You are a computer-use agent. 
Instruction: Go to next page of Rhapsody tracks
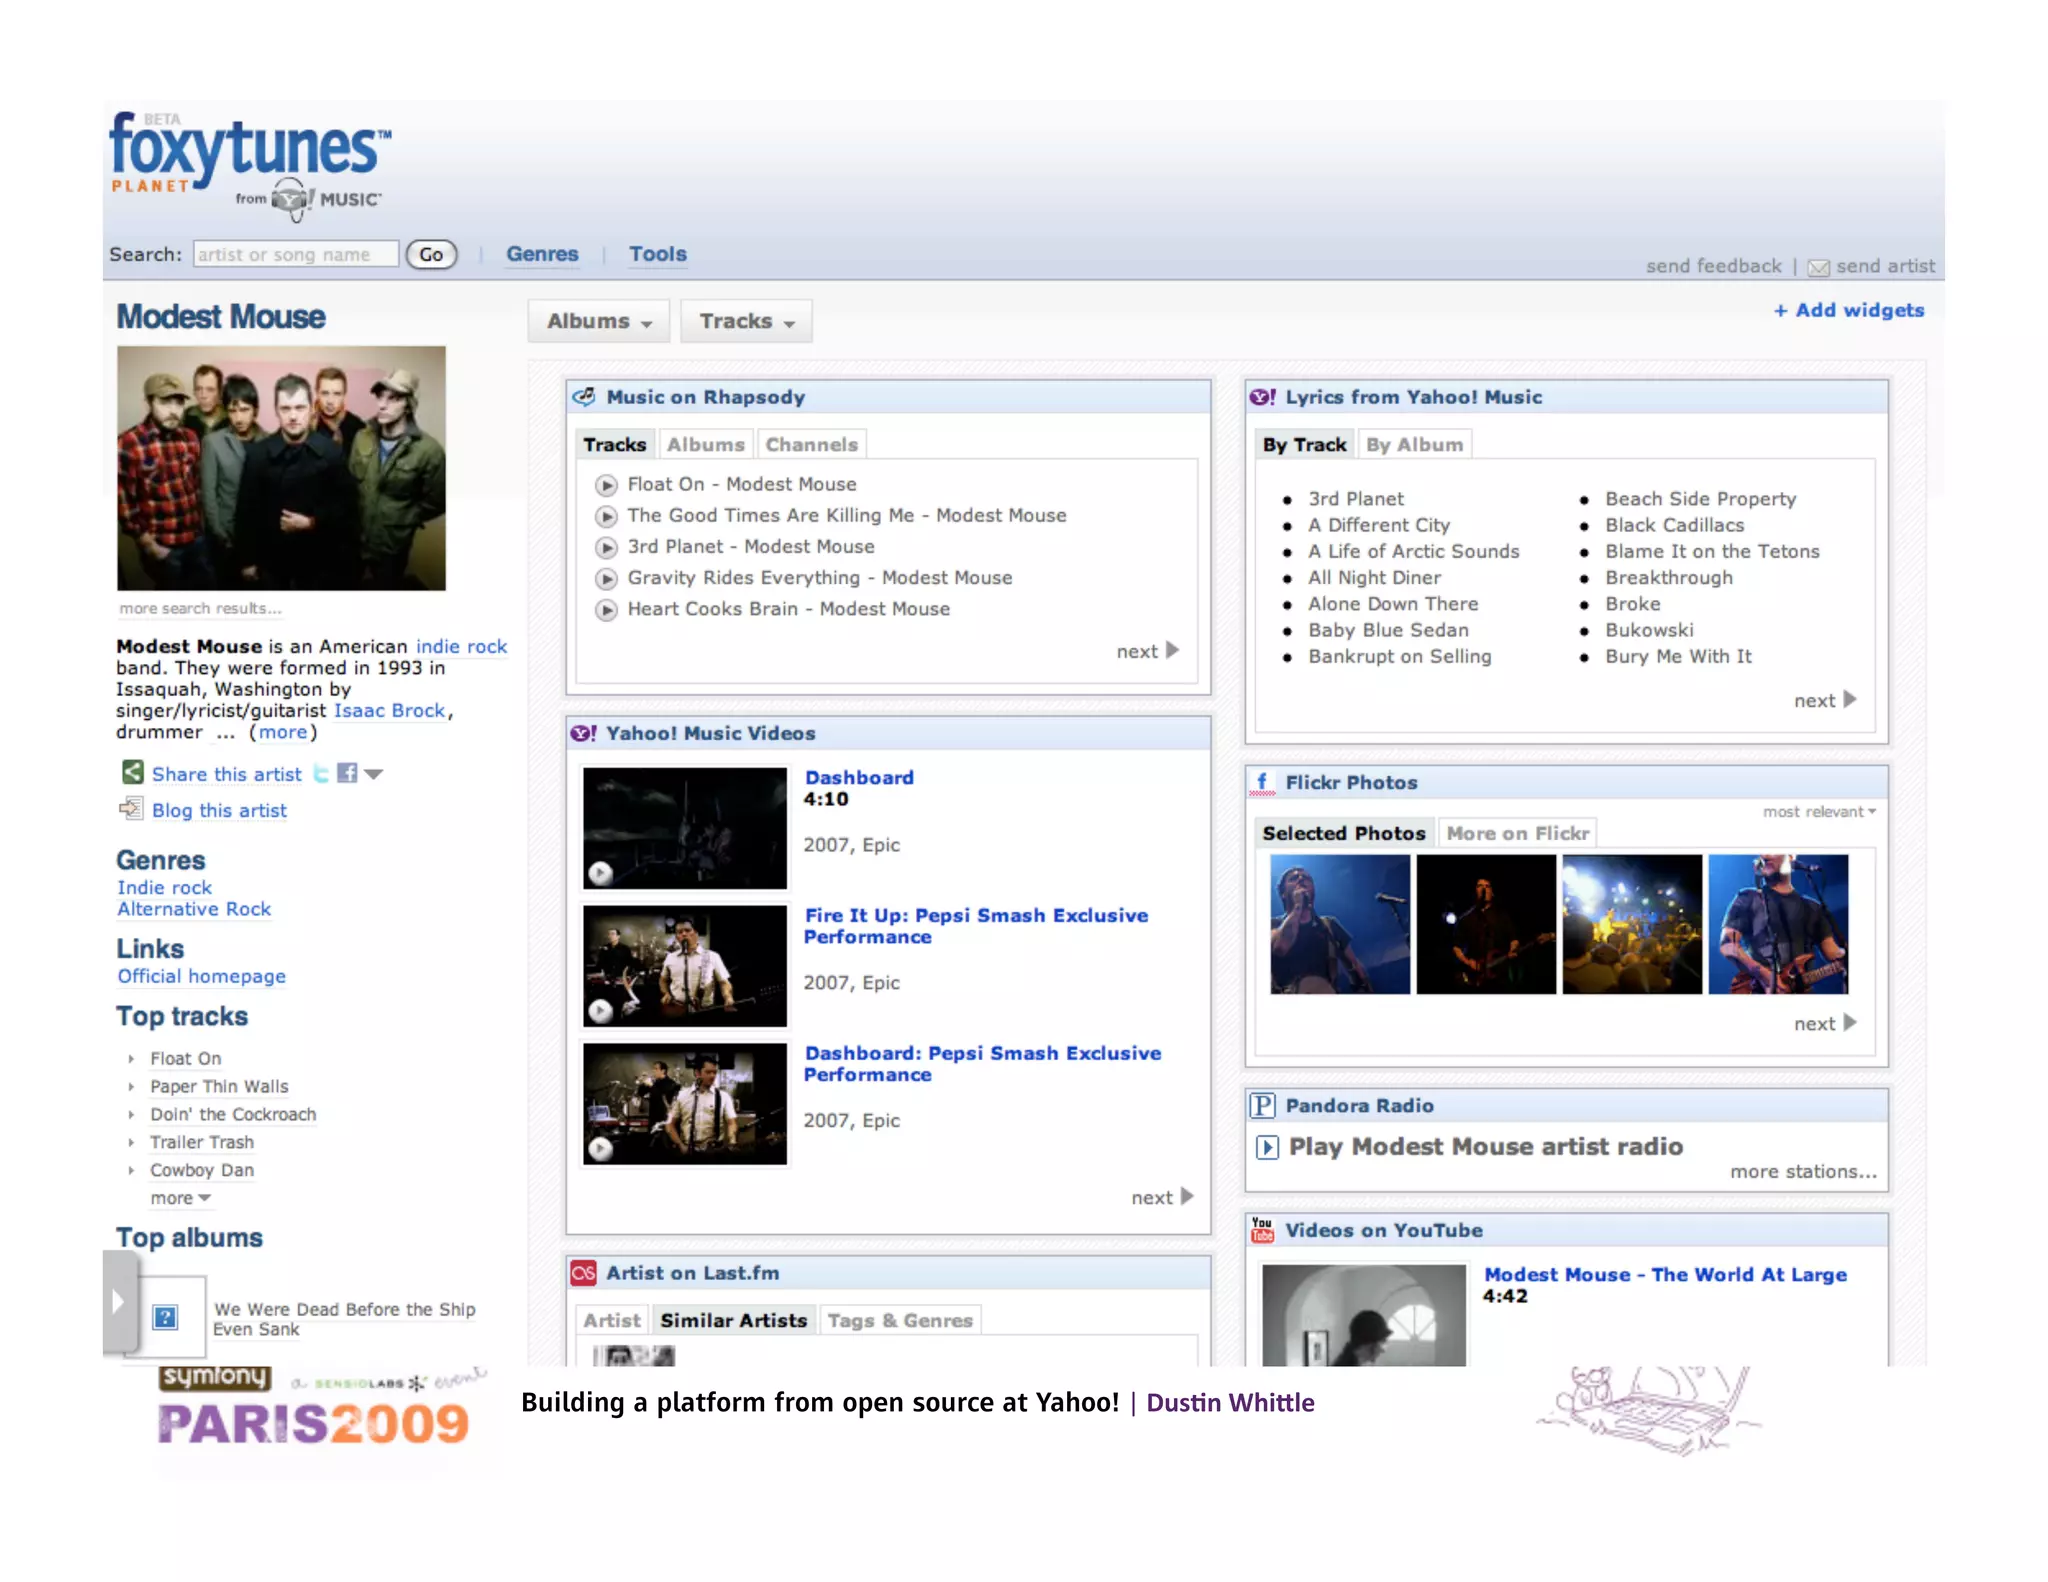pos(1148,651)
